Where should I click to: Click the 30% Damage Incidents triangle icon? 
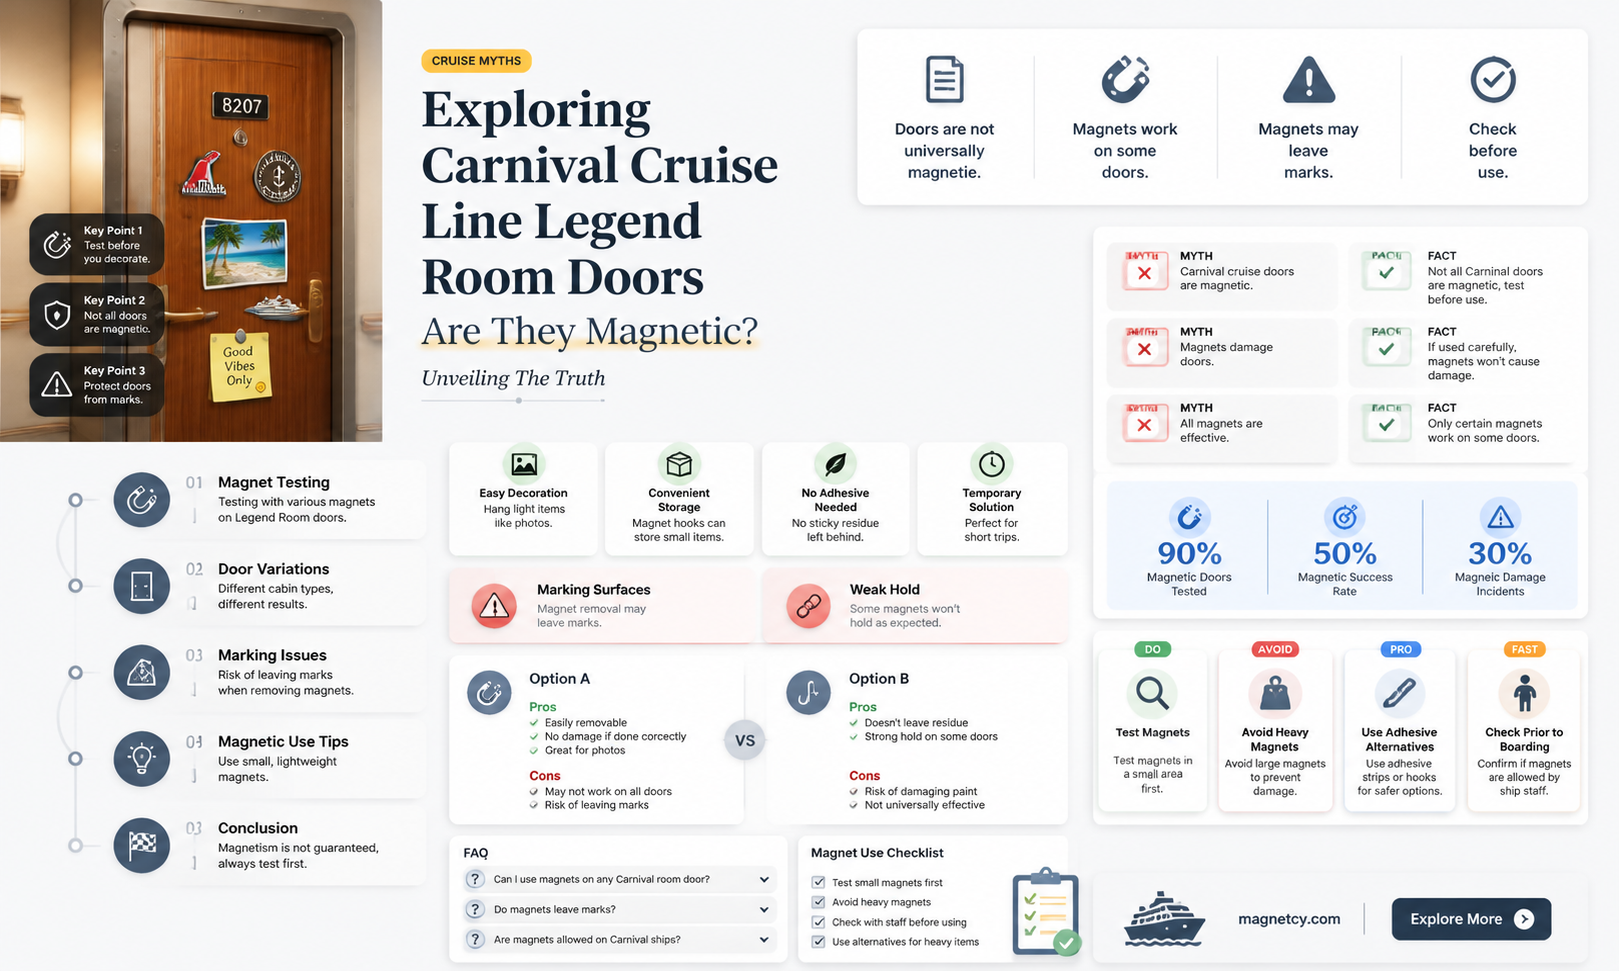click(x=1500, y=517)
